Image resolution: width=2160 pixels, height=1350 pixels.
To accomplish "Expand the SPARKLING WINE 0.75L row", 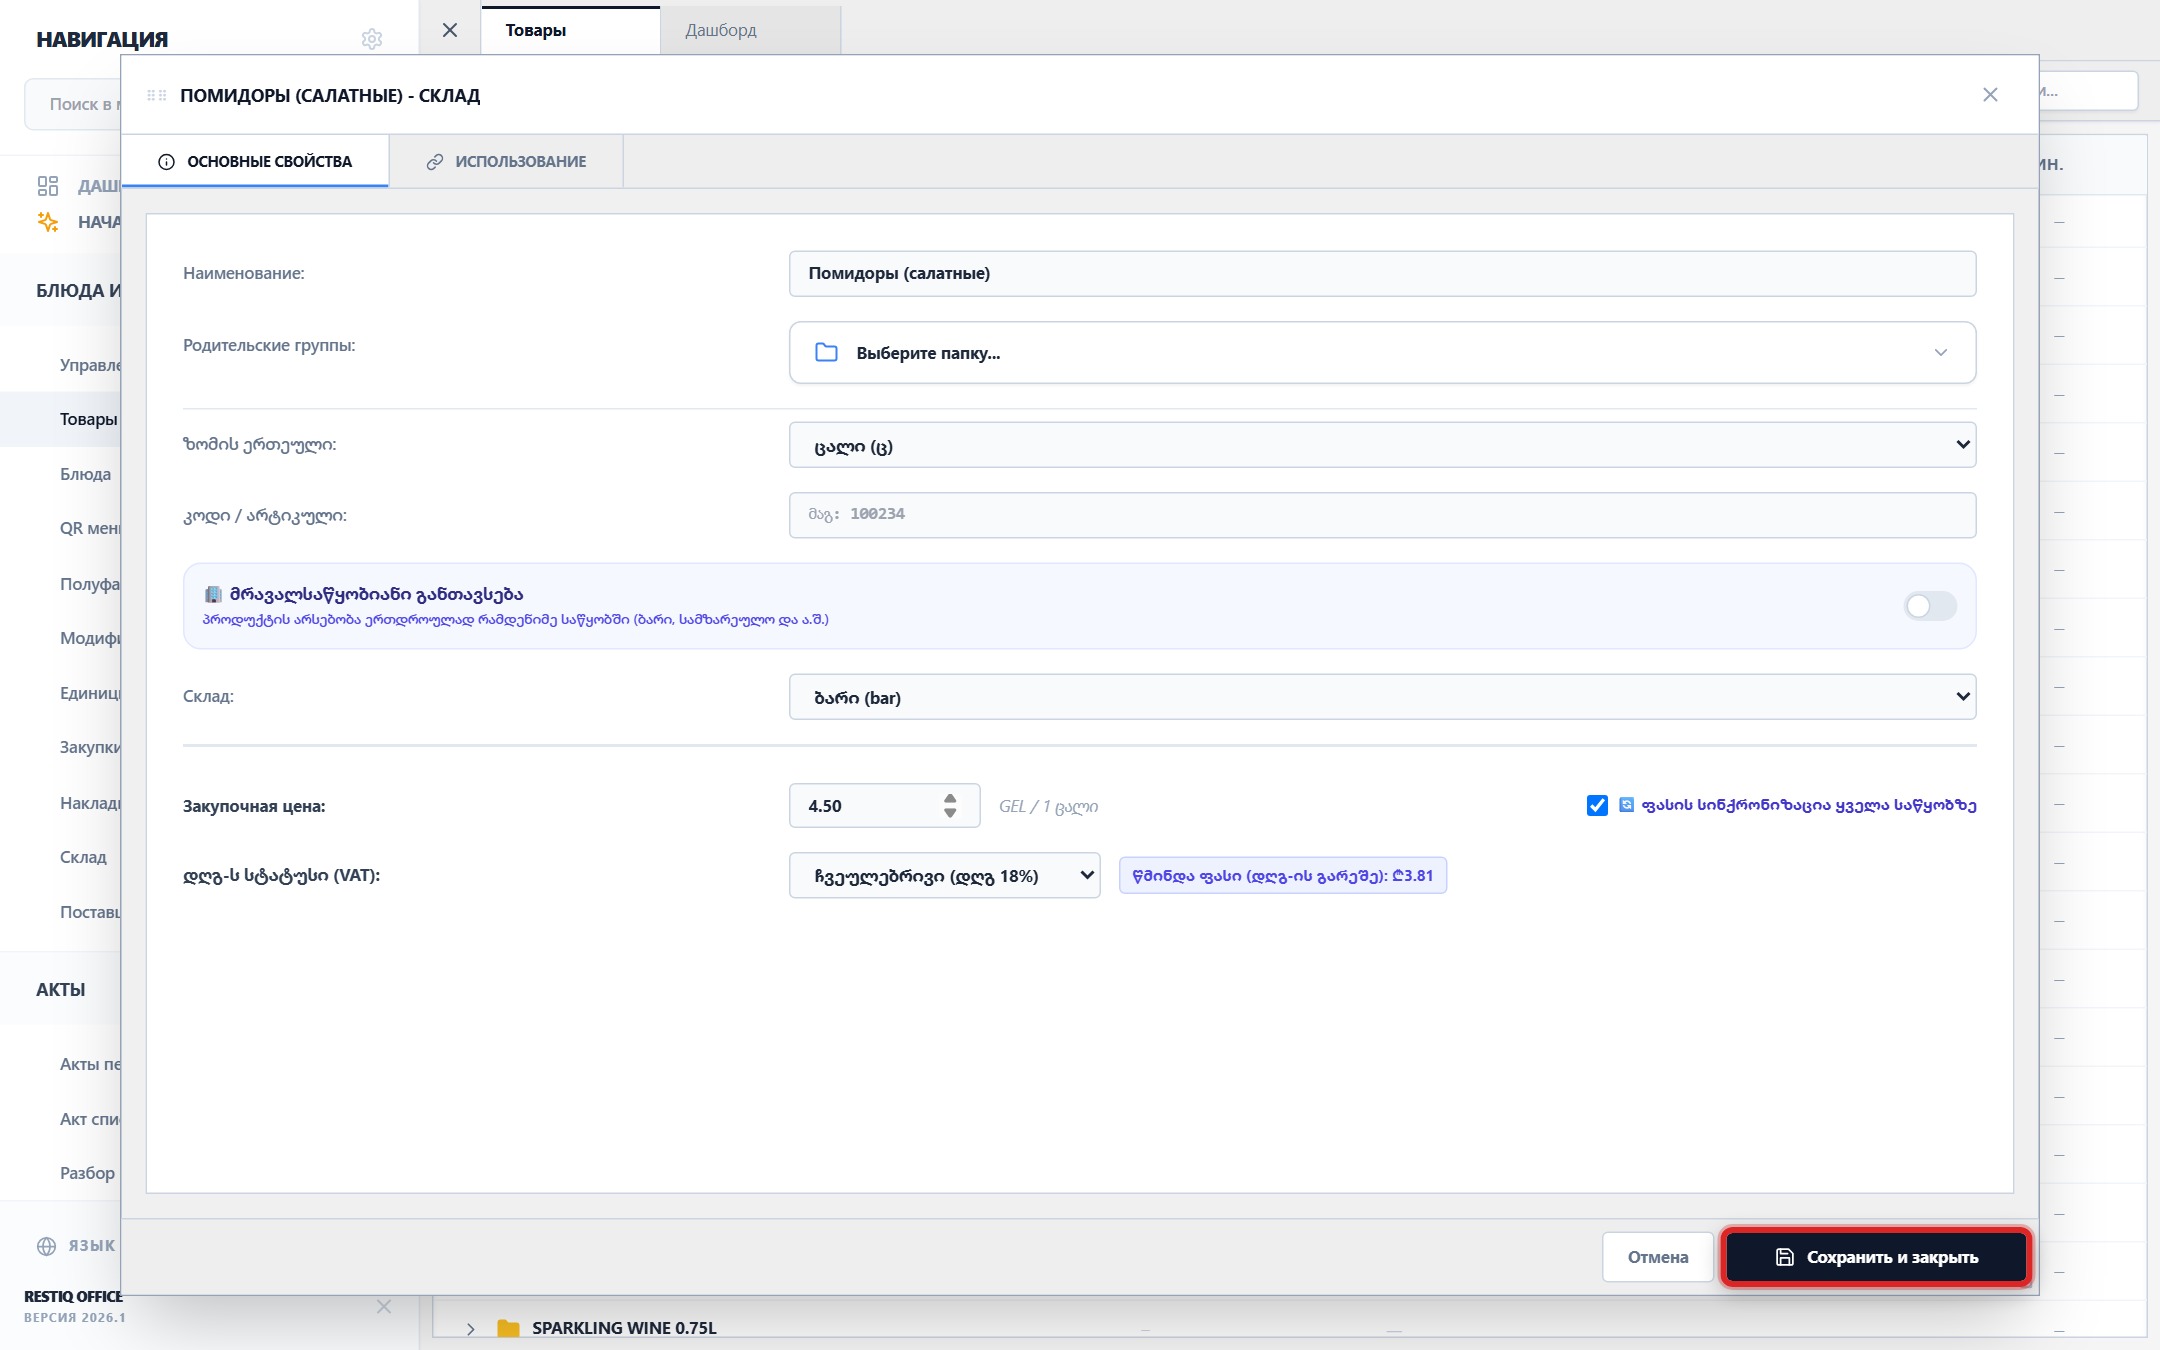I will click(470, 1328).
